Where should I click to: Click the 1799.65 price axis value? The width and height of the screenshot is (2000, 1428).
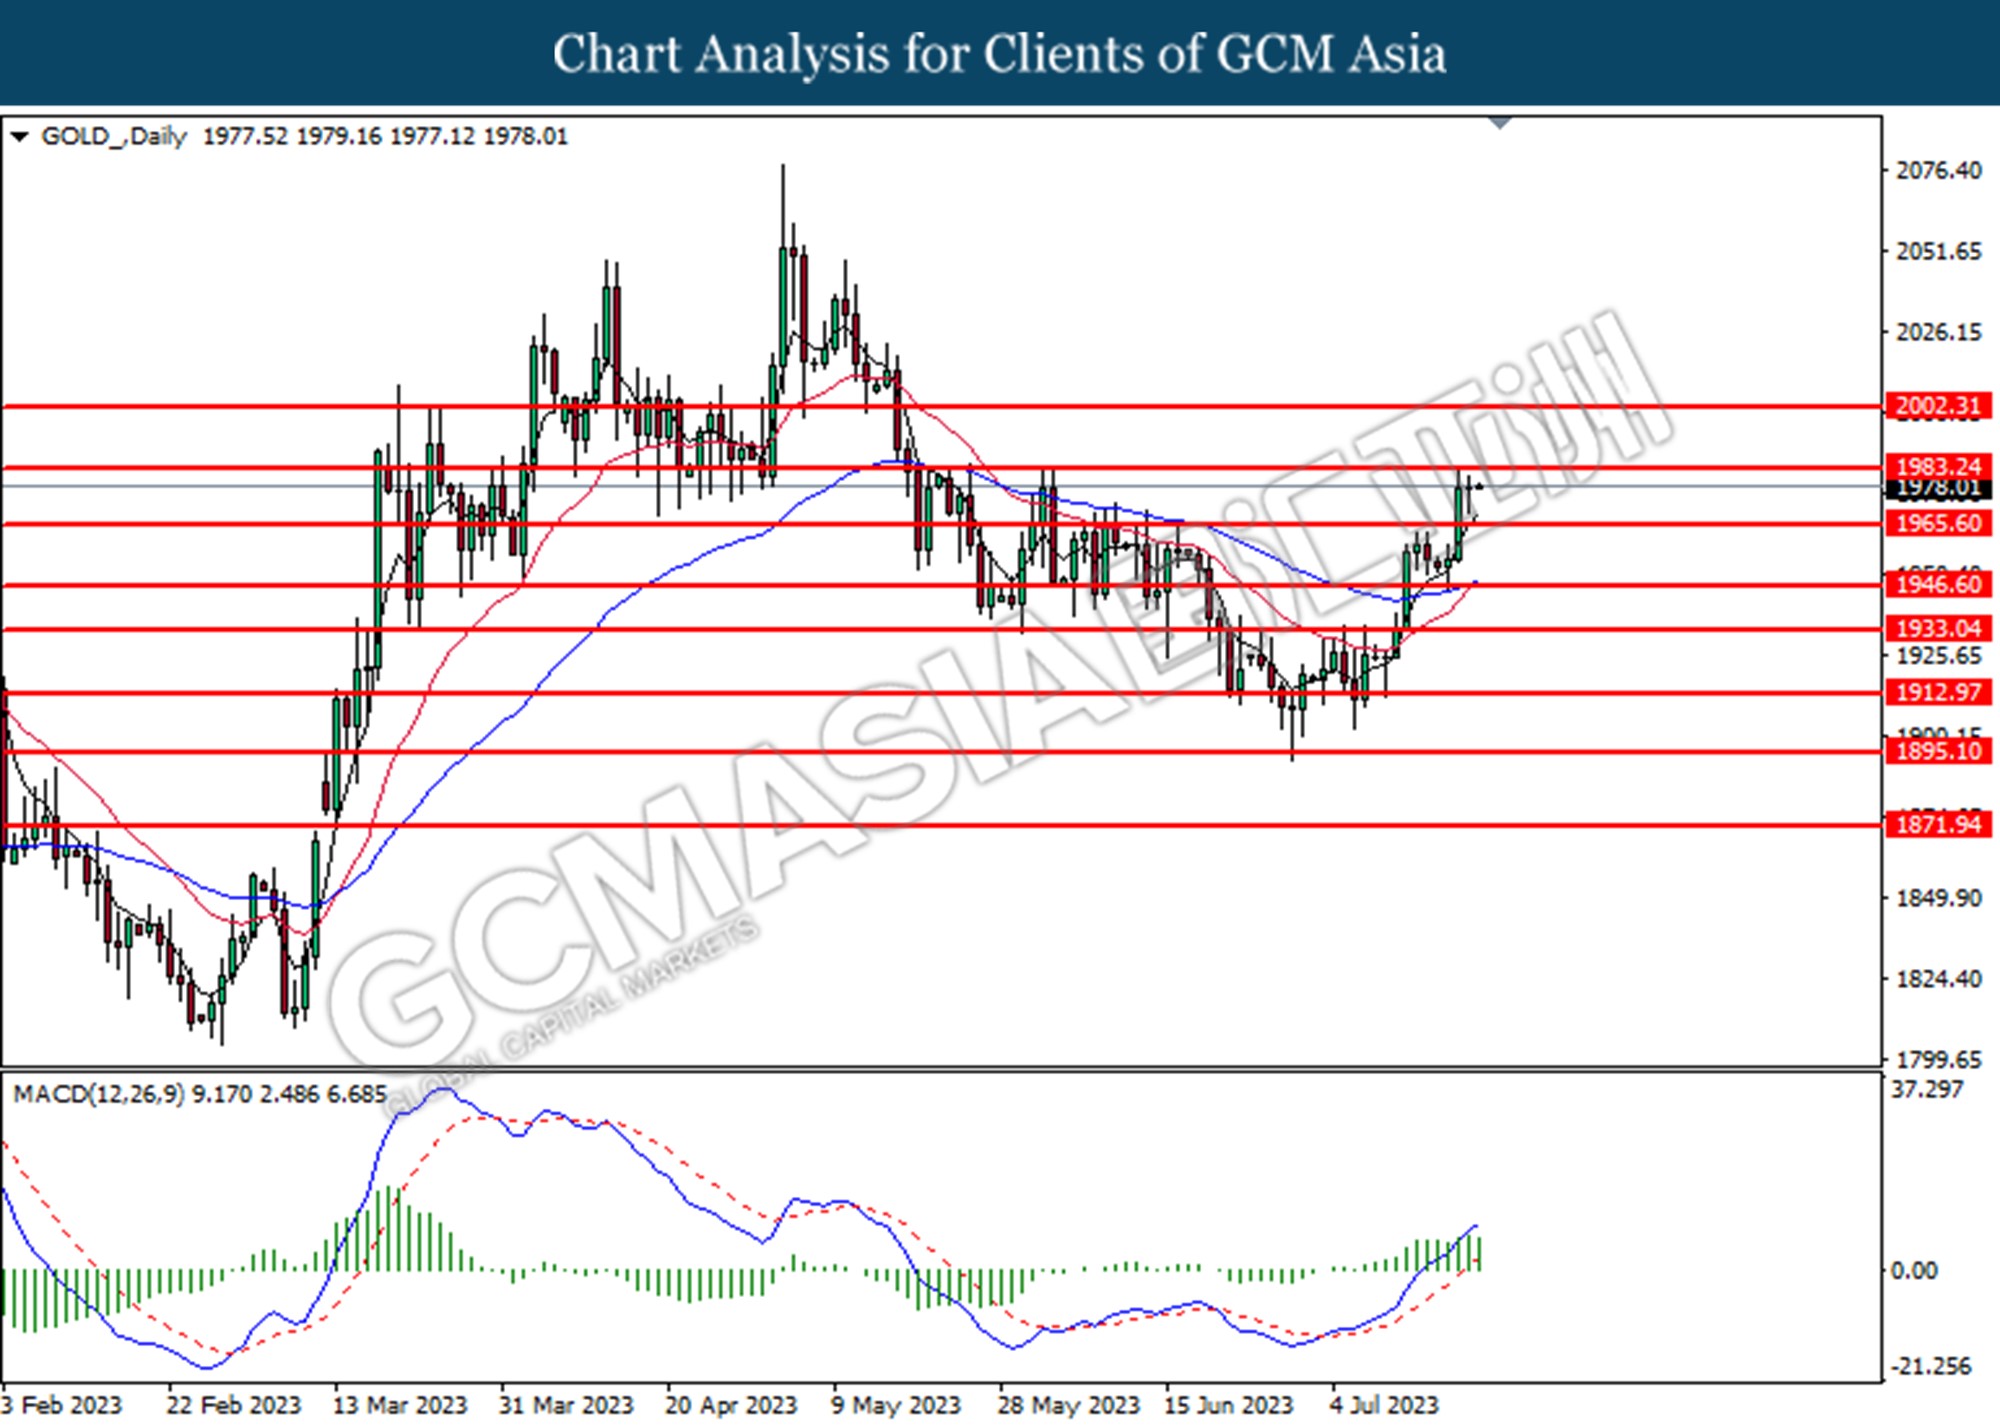pos(1938,1060)
